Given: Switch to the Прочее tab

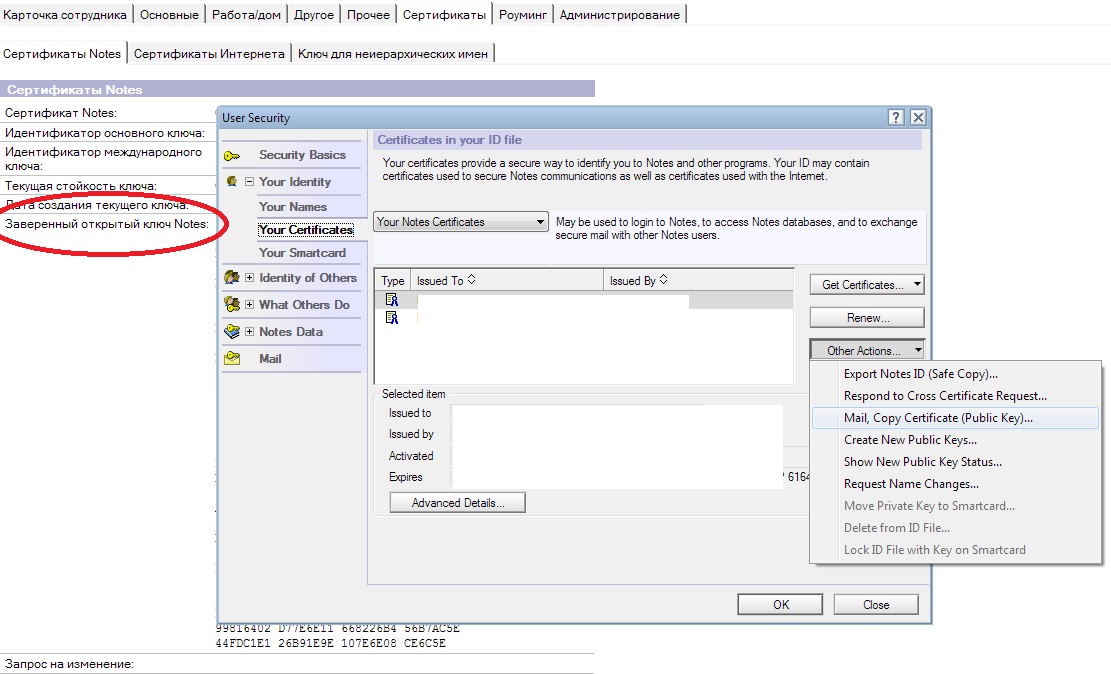Looking at the screenshot, I should 368,14.
